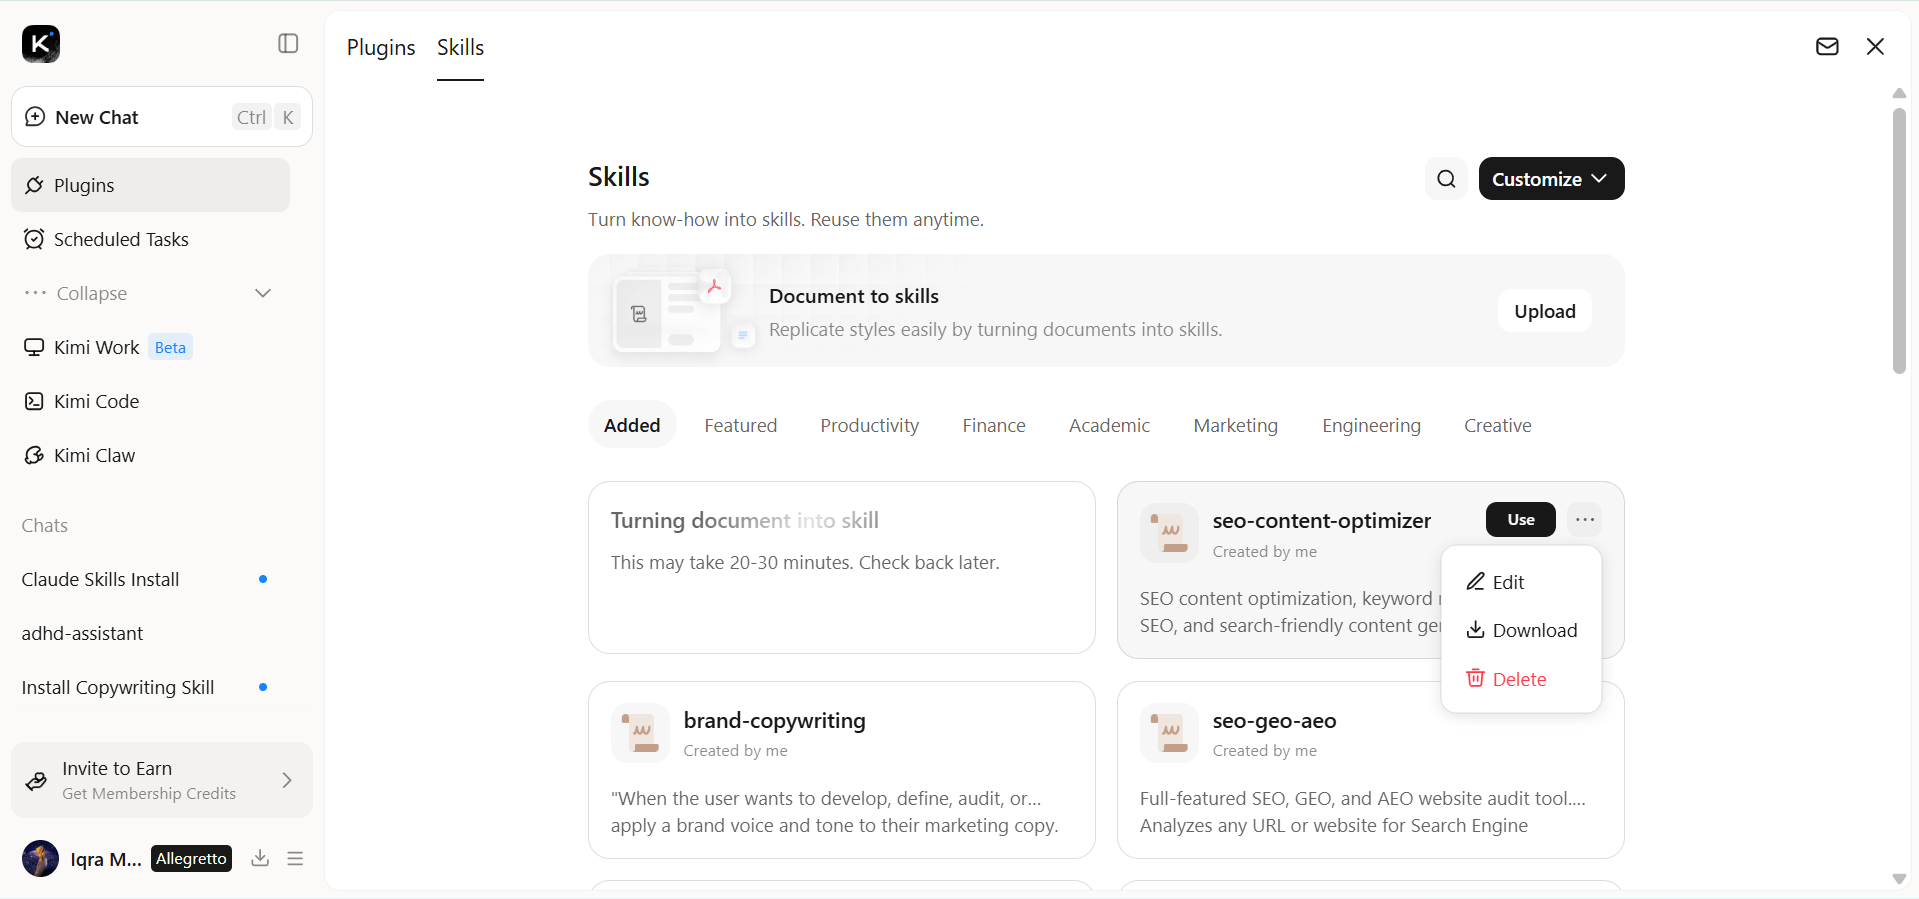The image size is (1919, 899).
Task: Open Invite to Earn banner
Action: pos(162,780)
